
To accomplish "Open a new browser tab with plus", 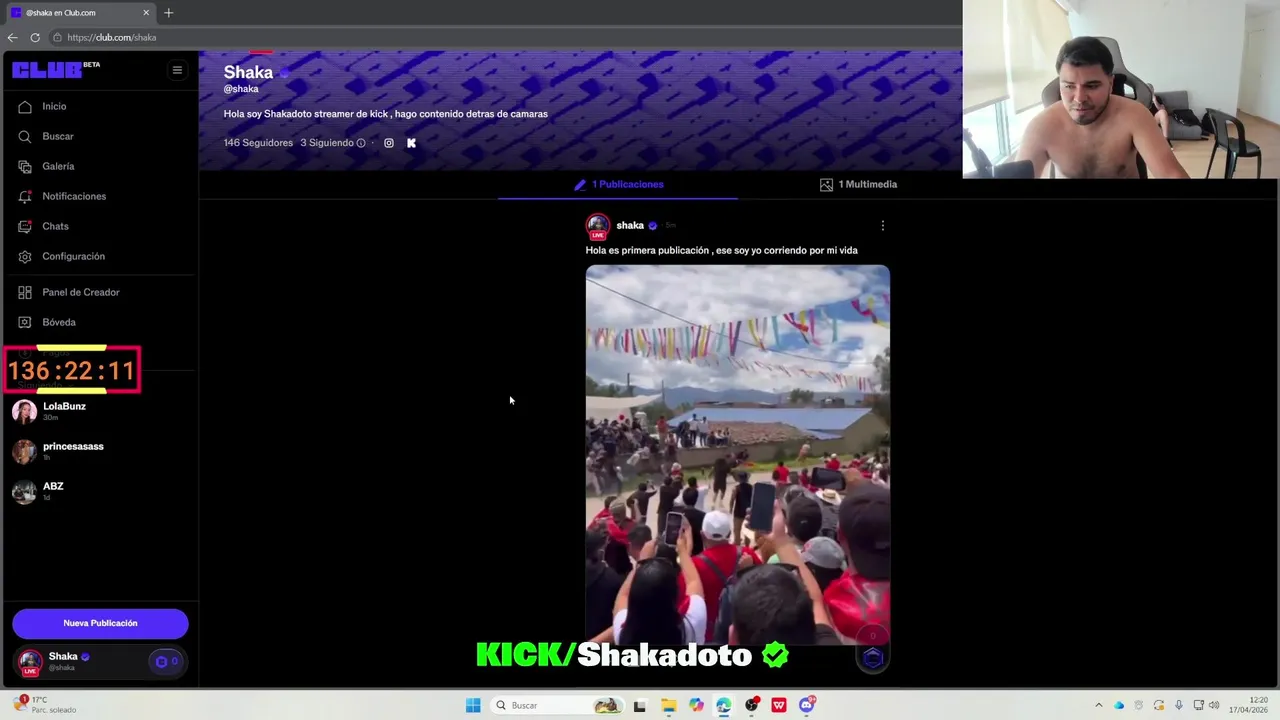I will 168,13.
